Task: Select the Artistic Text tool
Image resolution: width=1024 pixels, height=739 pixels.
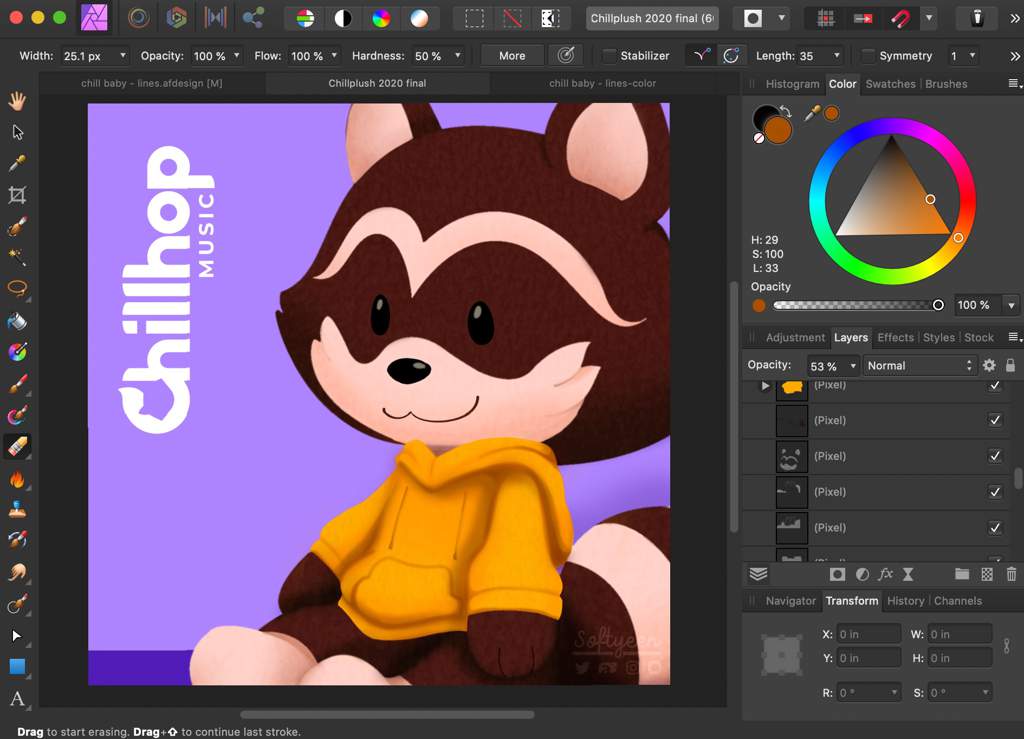Action: [x=17, y=699]
